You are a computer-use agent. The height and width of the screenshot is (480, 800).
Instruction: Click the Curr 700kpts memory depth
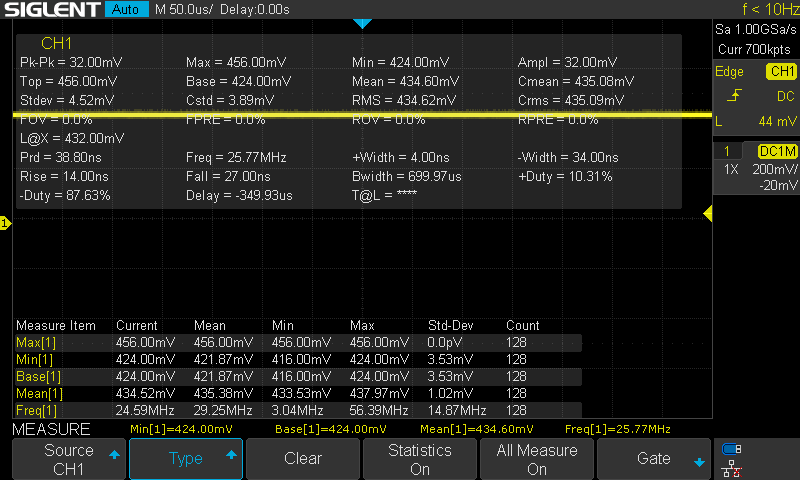coord(754,49)
